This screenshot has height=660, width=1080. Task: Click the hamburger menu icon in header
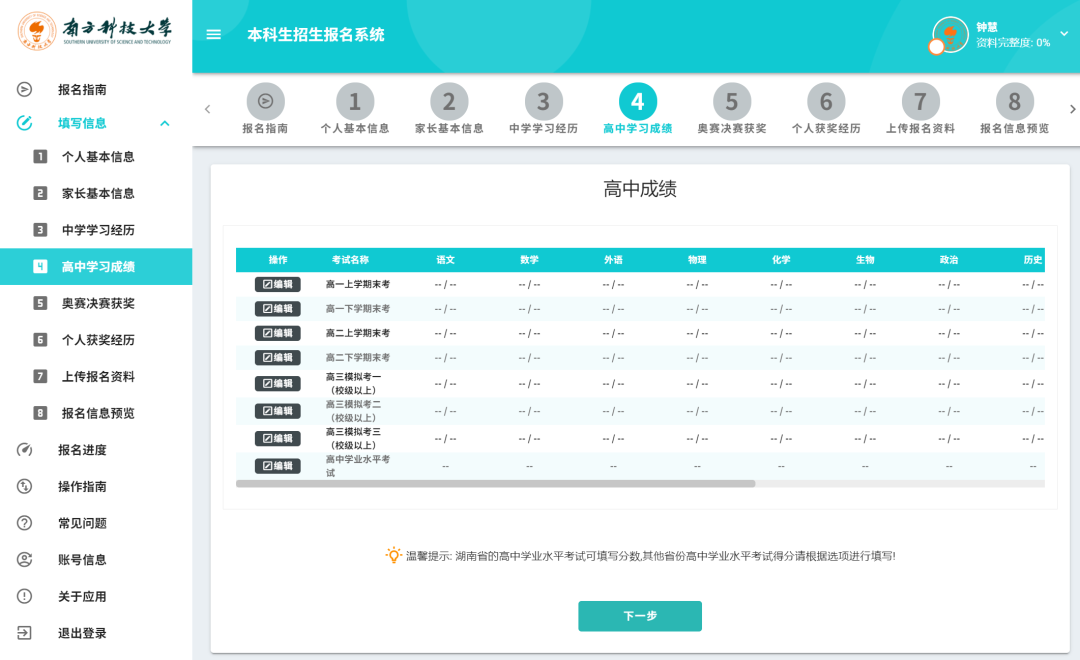(213, 35)
